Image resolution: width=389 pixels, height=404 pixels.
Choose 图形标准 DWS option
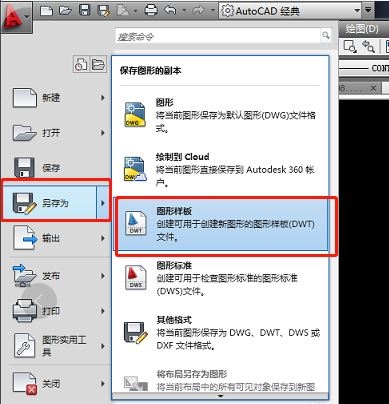(x=220, y=278)
